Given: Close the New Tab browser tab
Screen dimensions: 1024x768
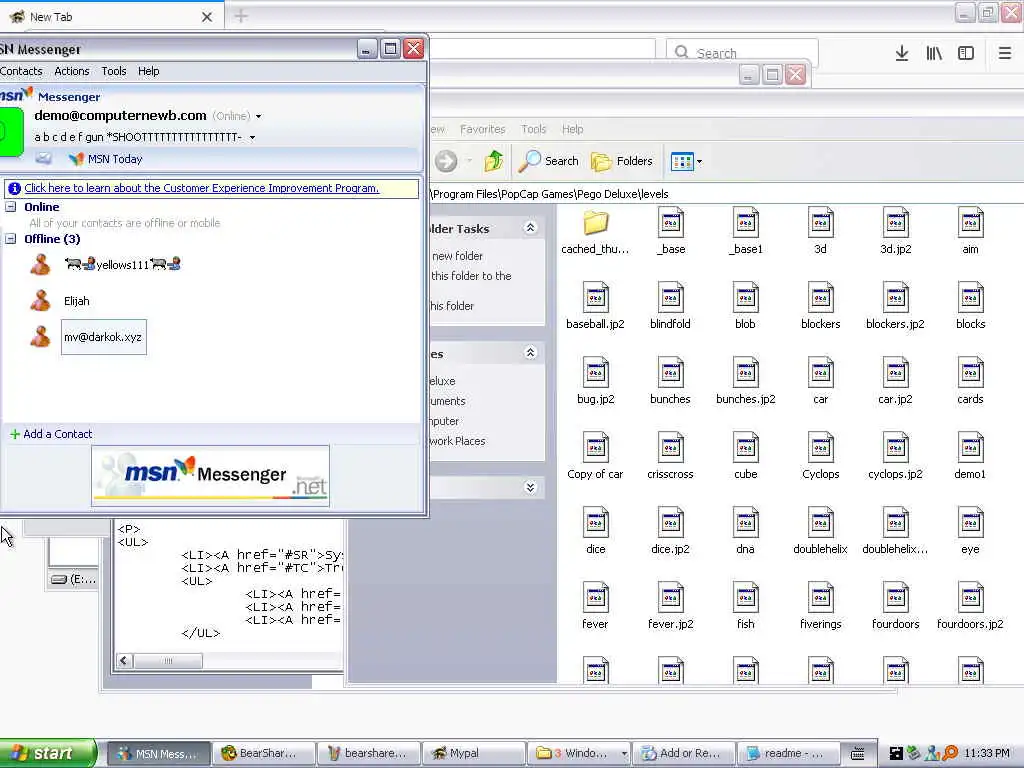Looking at the screenshot, I should pos(207,17).
